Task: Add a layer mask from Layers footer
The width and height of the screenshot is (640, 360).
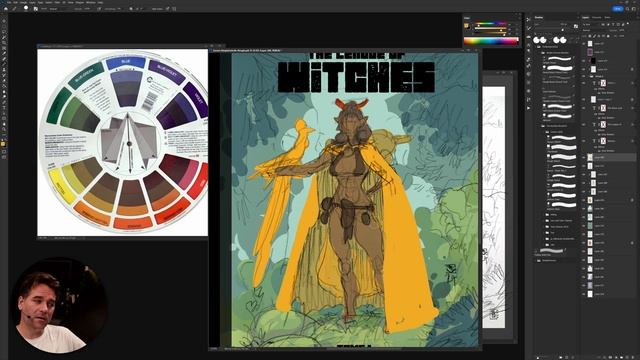Action: [610, 358]
